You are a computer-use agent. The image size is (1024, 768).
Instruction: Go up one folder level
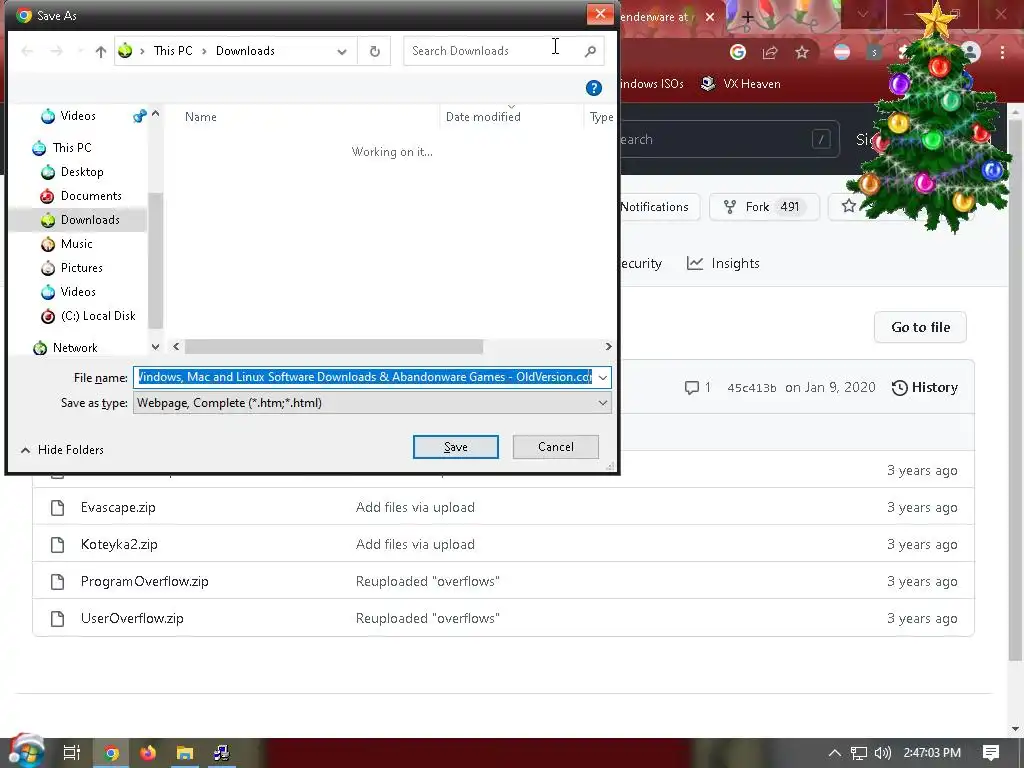[101, 52]
